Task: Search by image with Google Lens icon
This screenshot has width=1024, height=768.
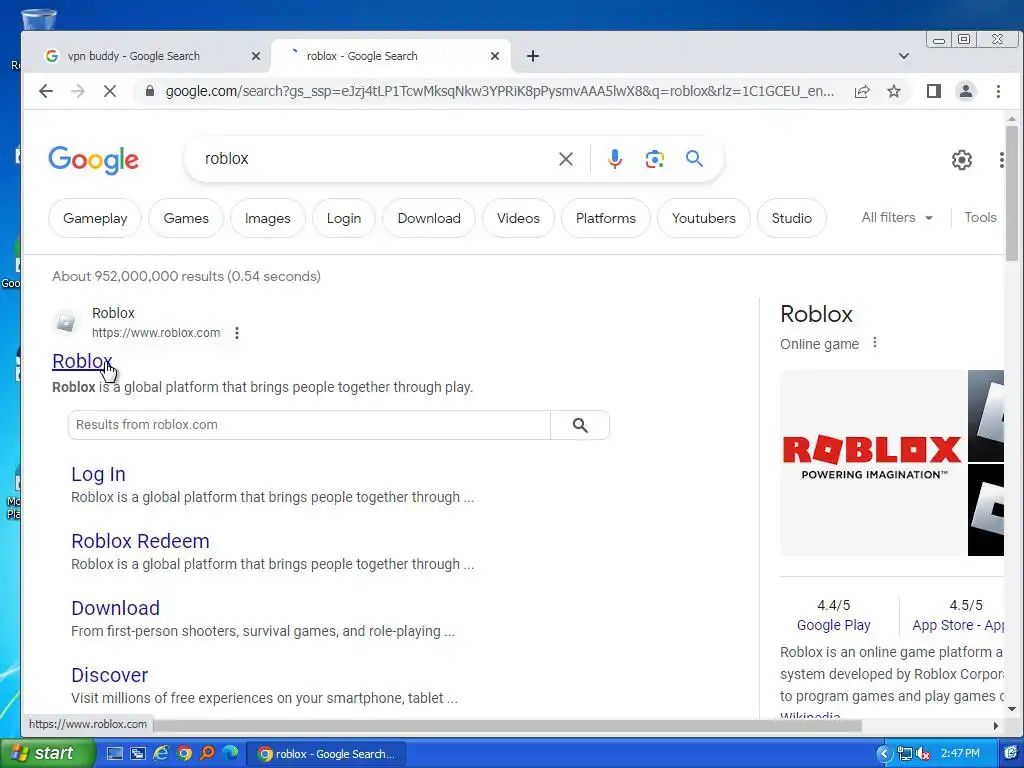Action: pos(654,159)
